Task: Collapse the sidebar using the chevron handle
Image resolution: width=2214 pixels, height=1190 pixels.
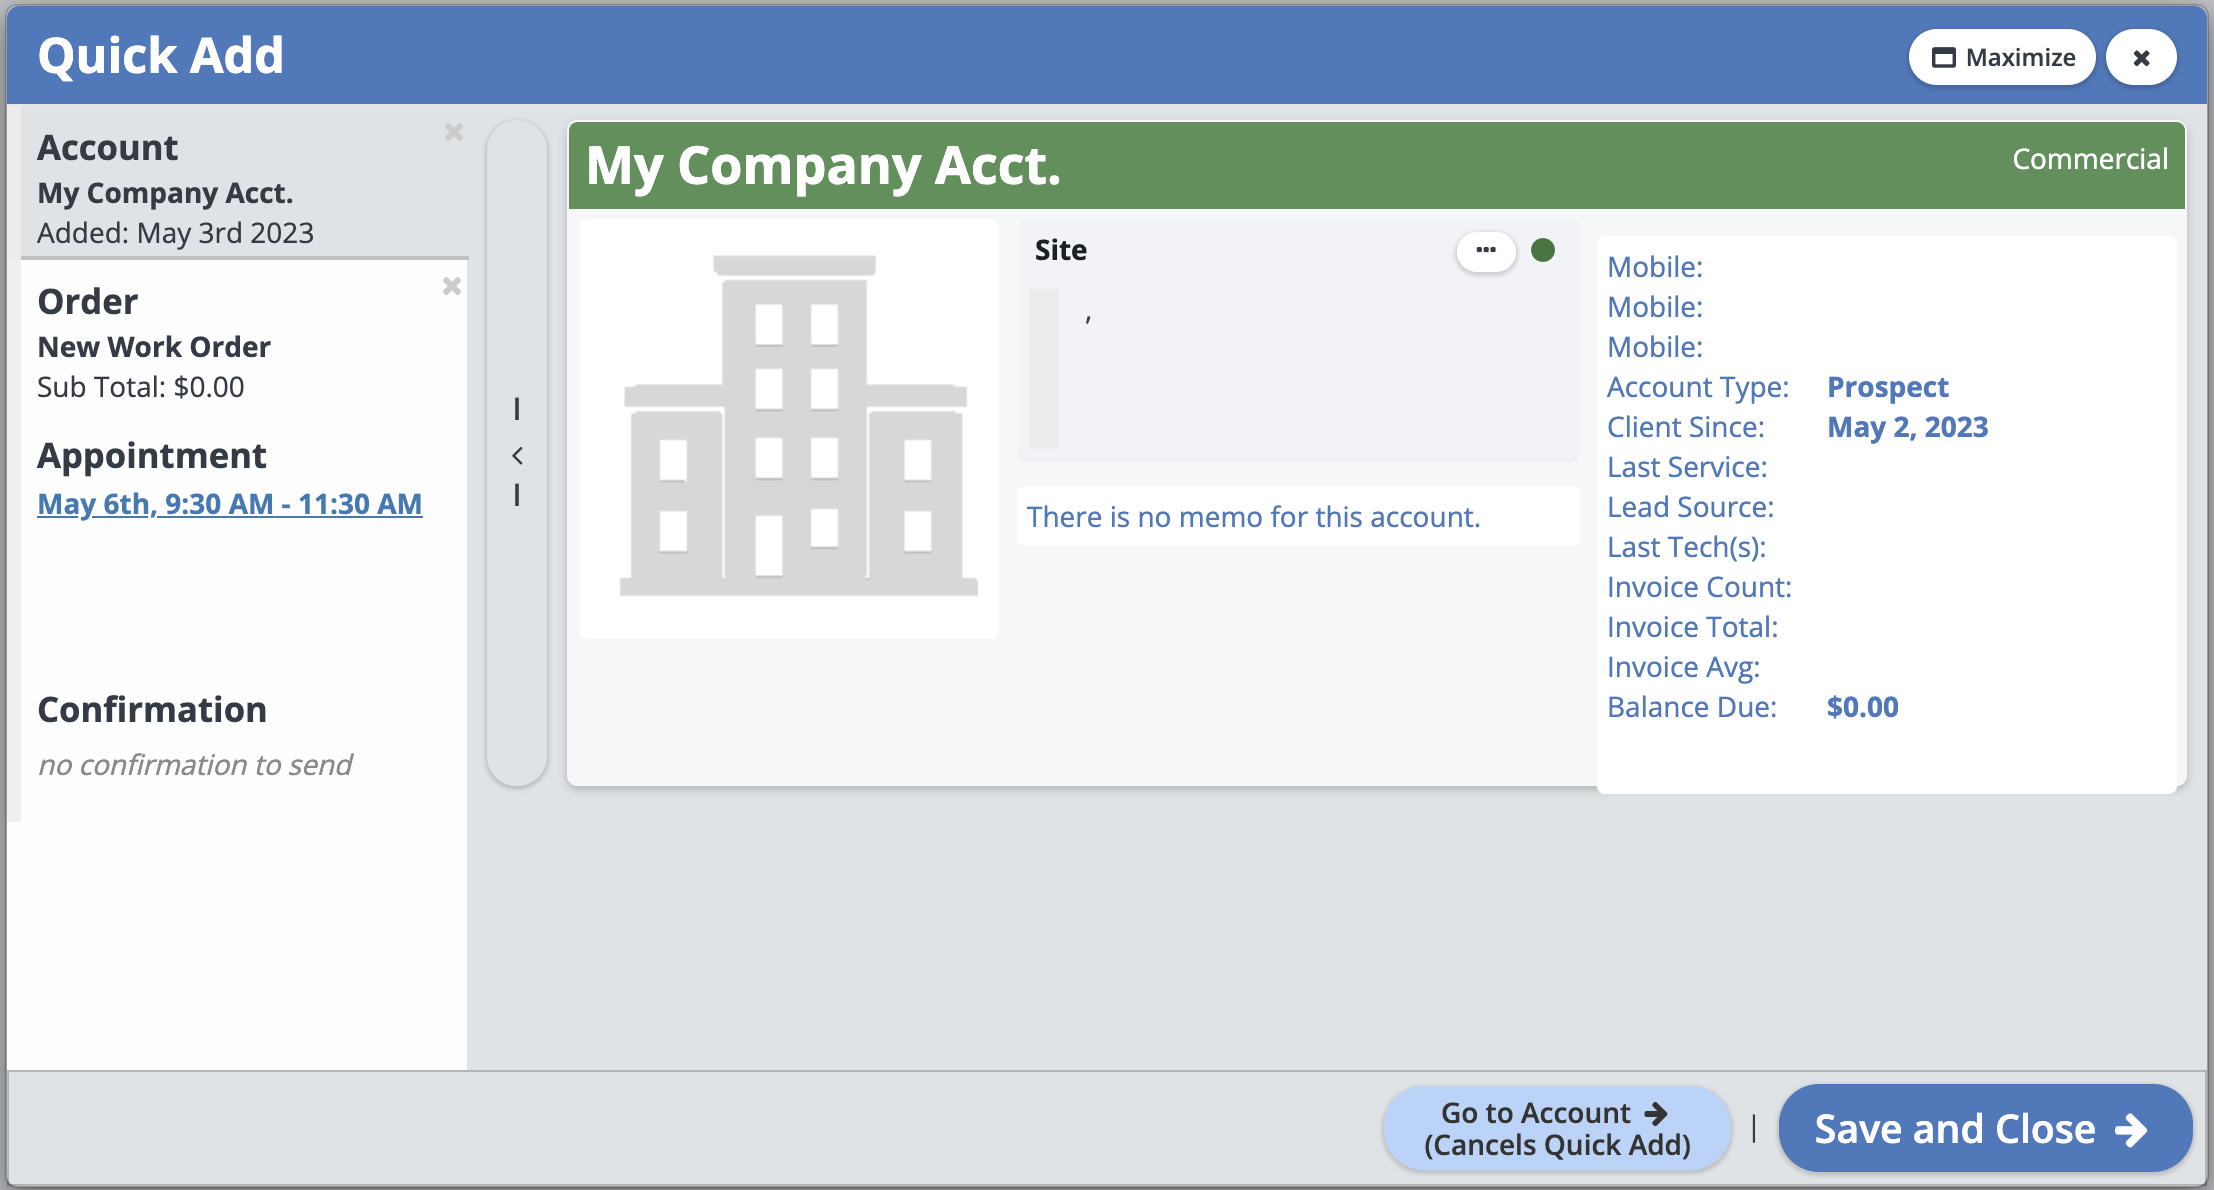Action: point(517,455)
